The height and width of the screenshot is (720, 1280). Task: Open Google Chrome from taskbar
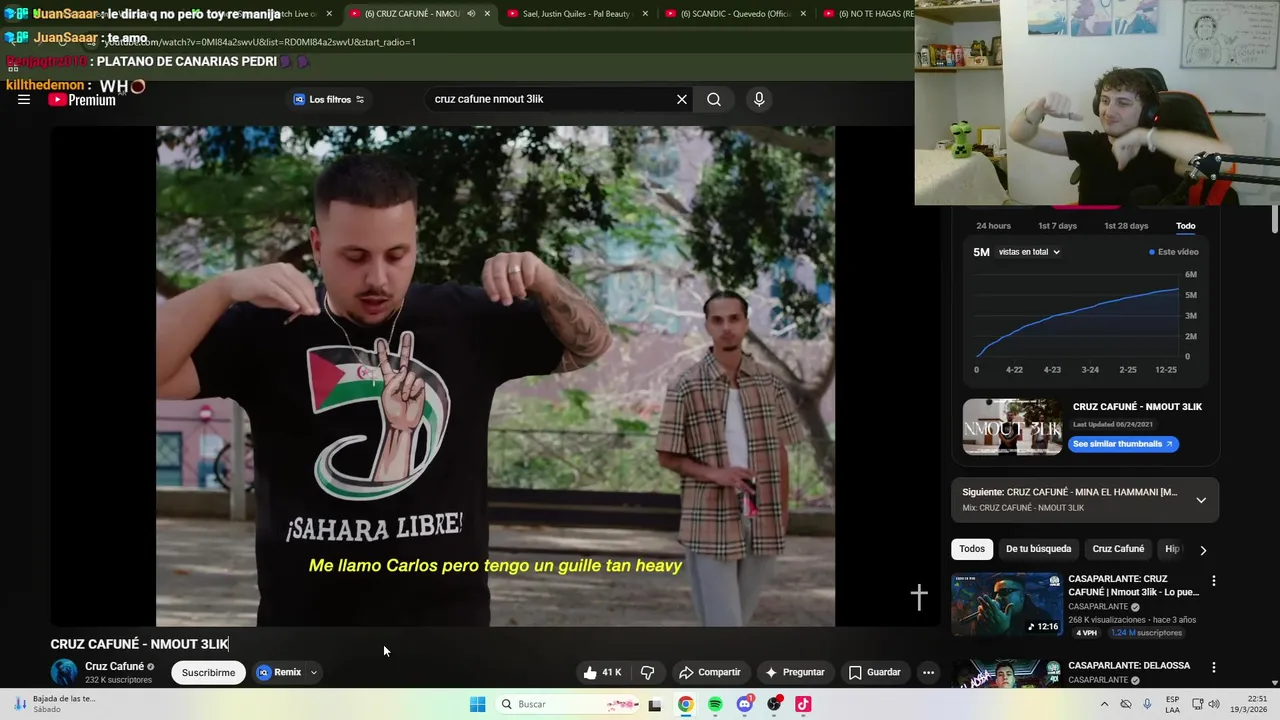(x=686, y=704)
